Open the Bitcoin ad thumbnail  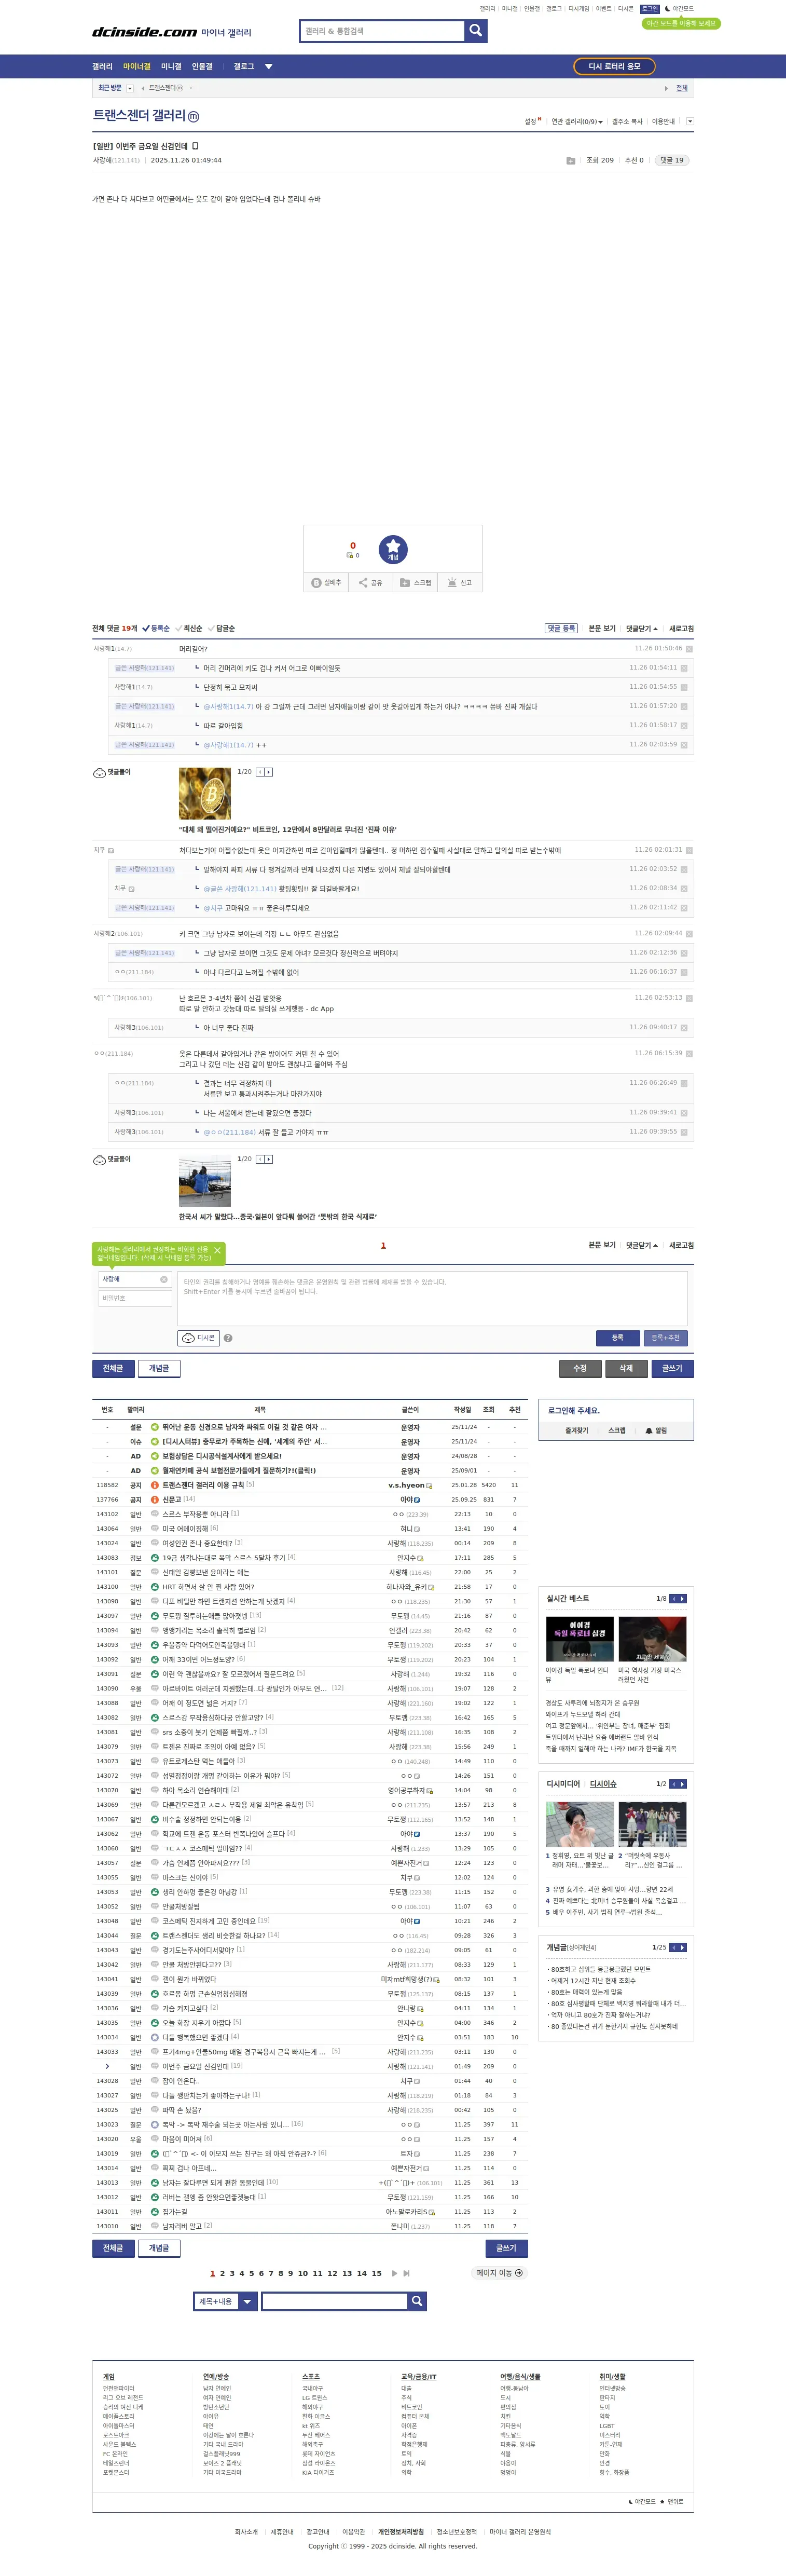pos(204,794)
